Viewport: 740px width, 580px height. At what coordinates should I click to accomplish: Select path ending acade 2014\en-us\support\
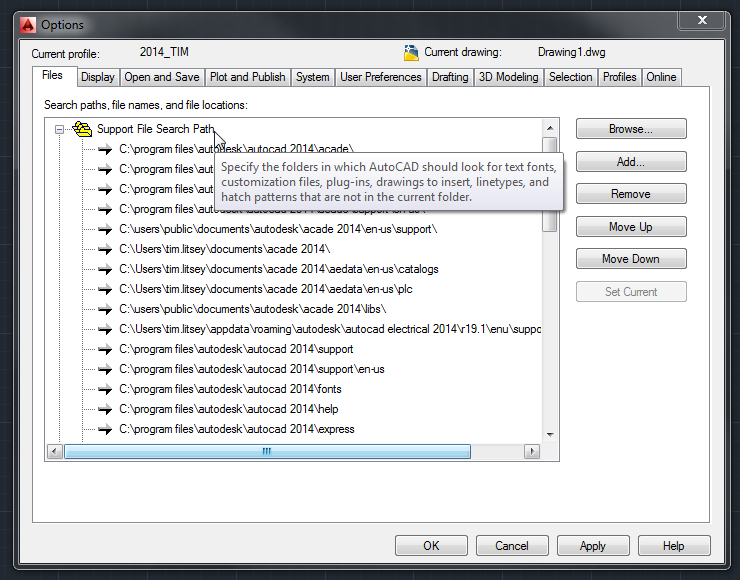point(278,229)
